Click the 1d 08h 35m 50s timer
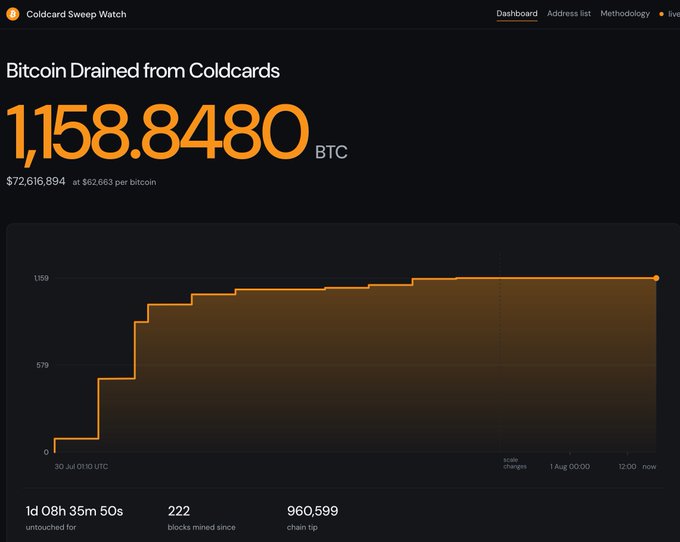 74,511
